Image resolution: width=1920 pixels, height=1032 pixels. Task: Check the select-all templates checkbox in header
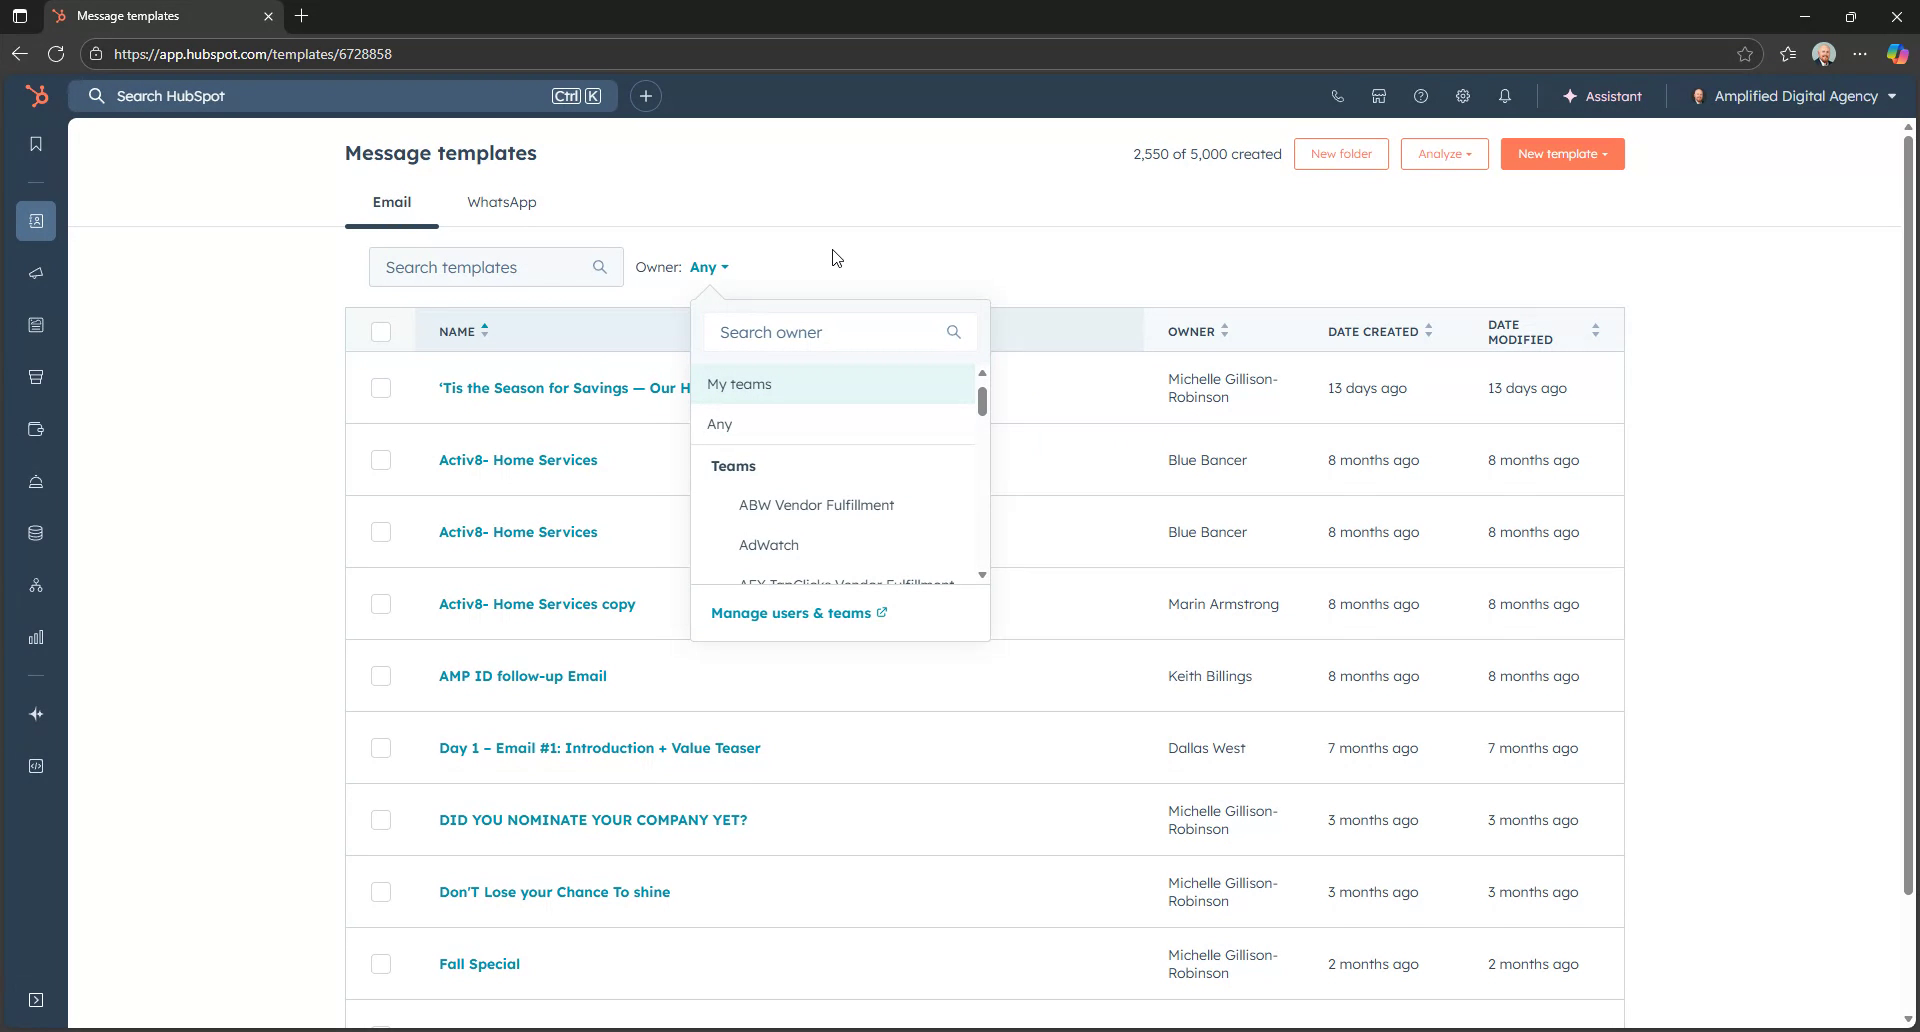(x=381, y=331)
